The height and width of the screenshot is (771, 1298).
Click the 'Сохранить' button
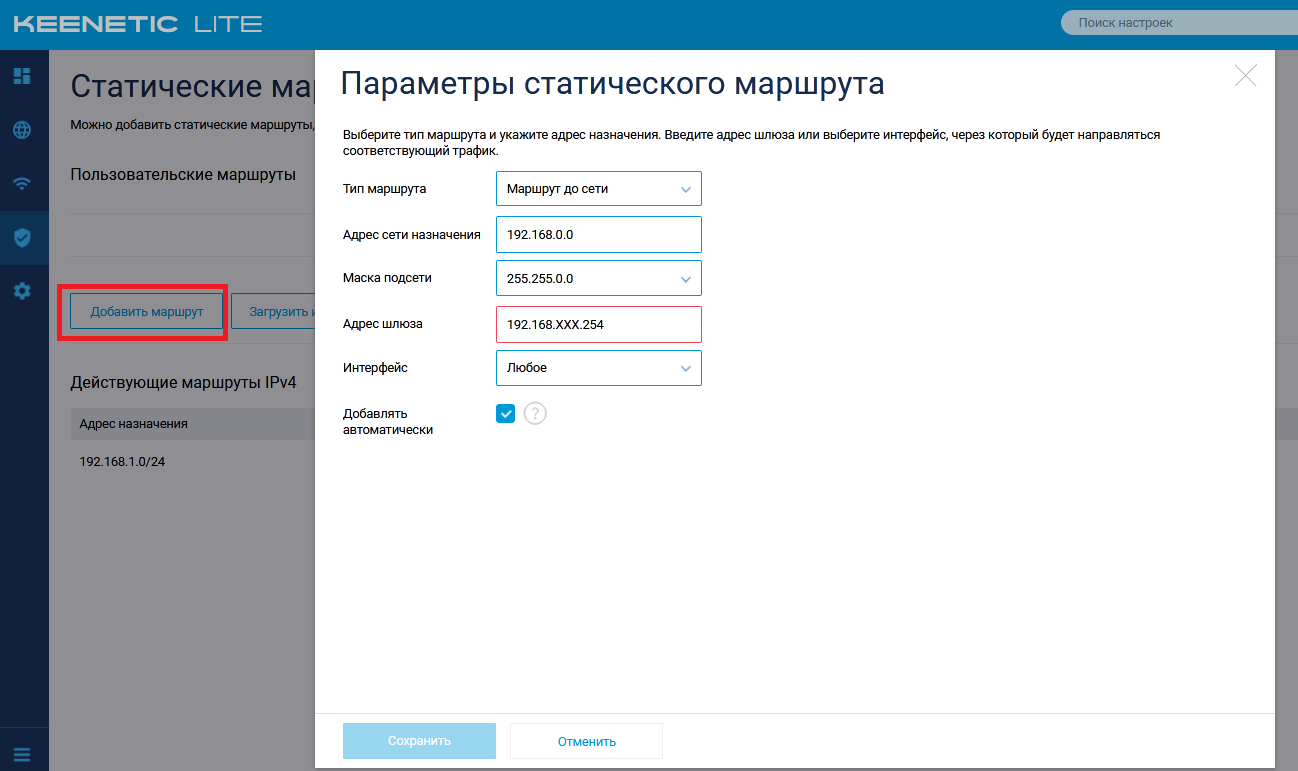(419, 741)
